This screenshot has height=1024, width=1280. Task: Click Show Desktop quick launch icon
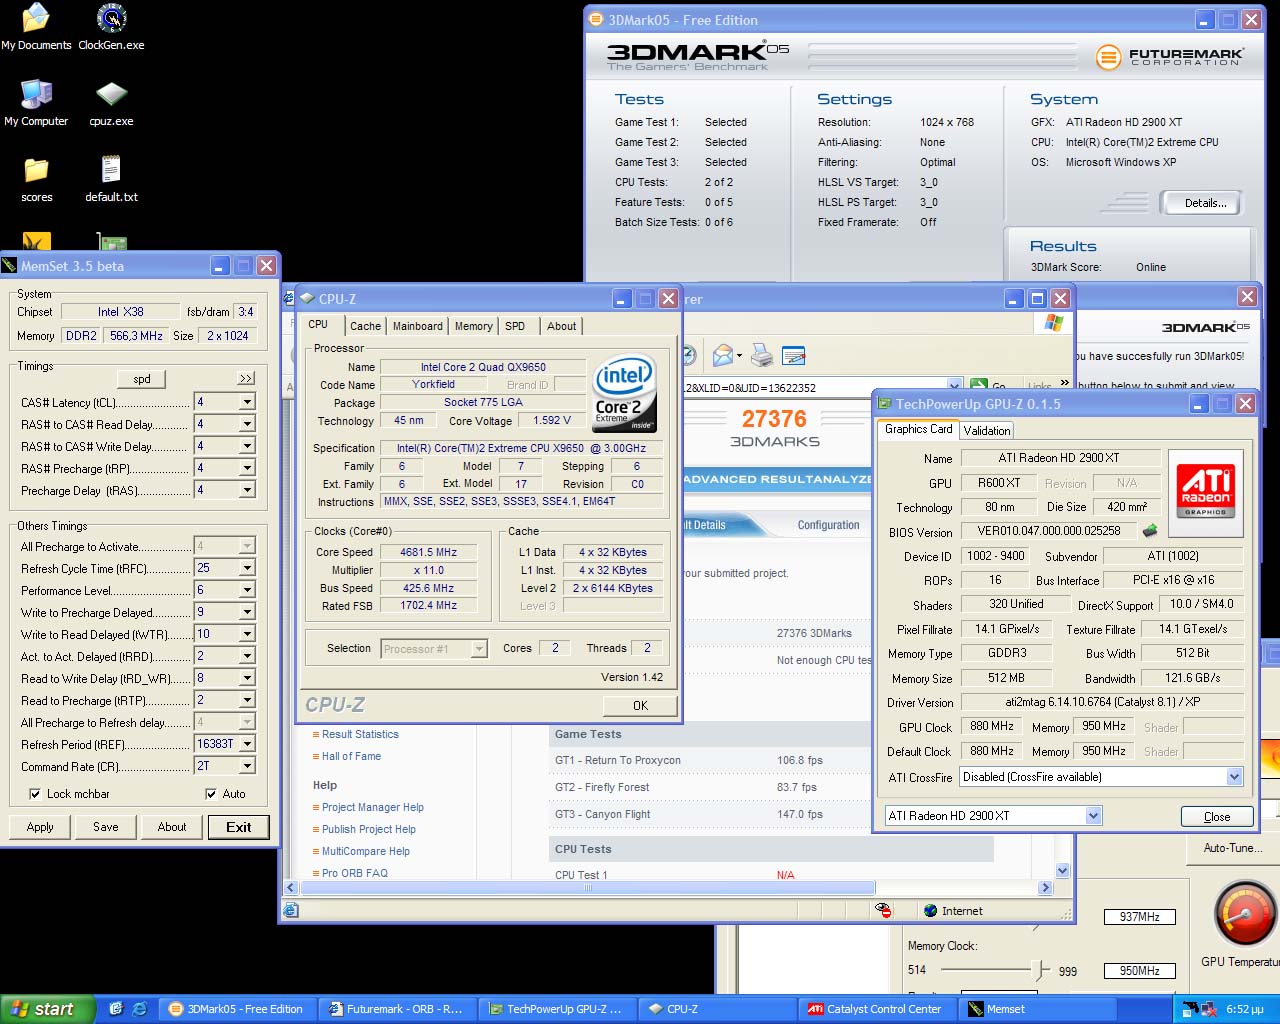click(116, 1009)
